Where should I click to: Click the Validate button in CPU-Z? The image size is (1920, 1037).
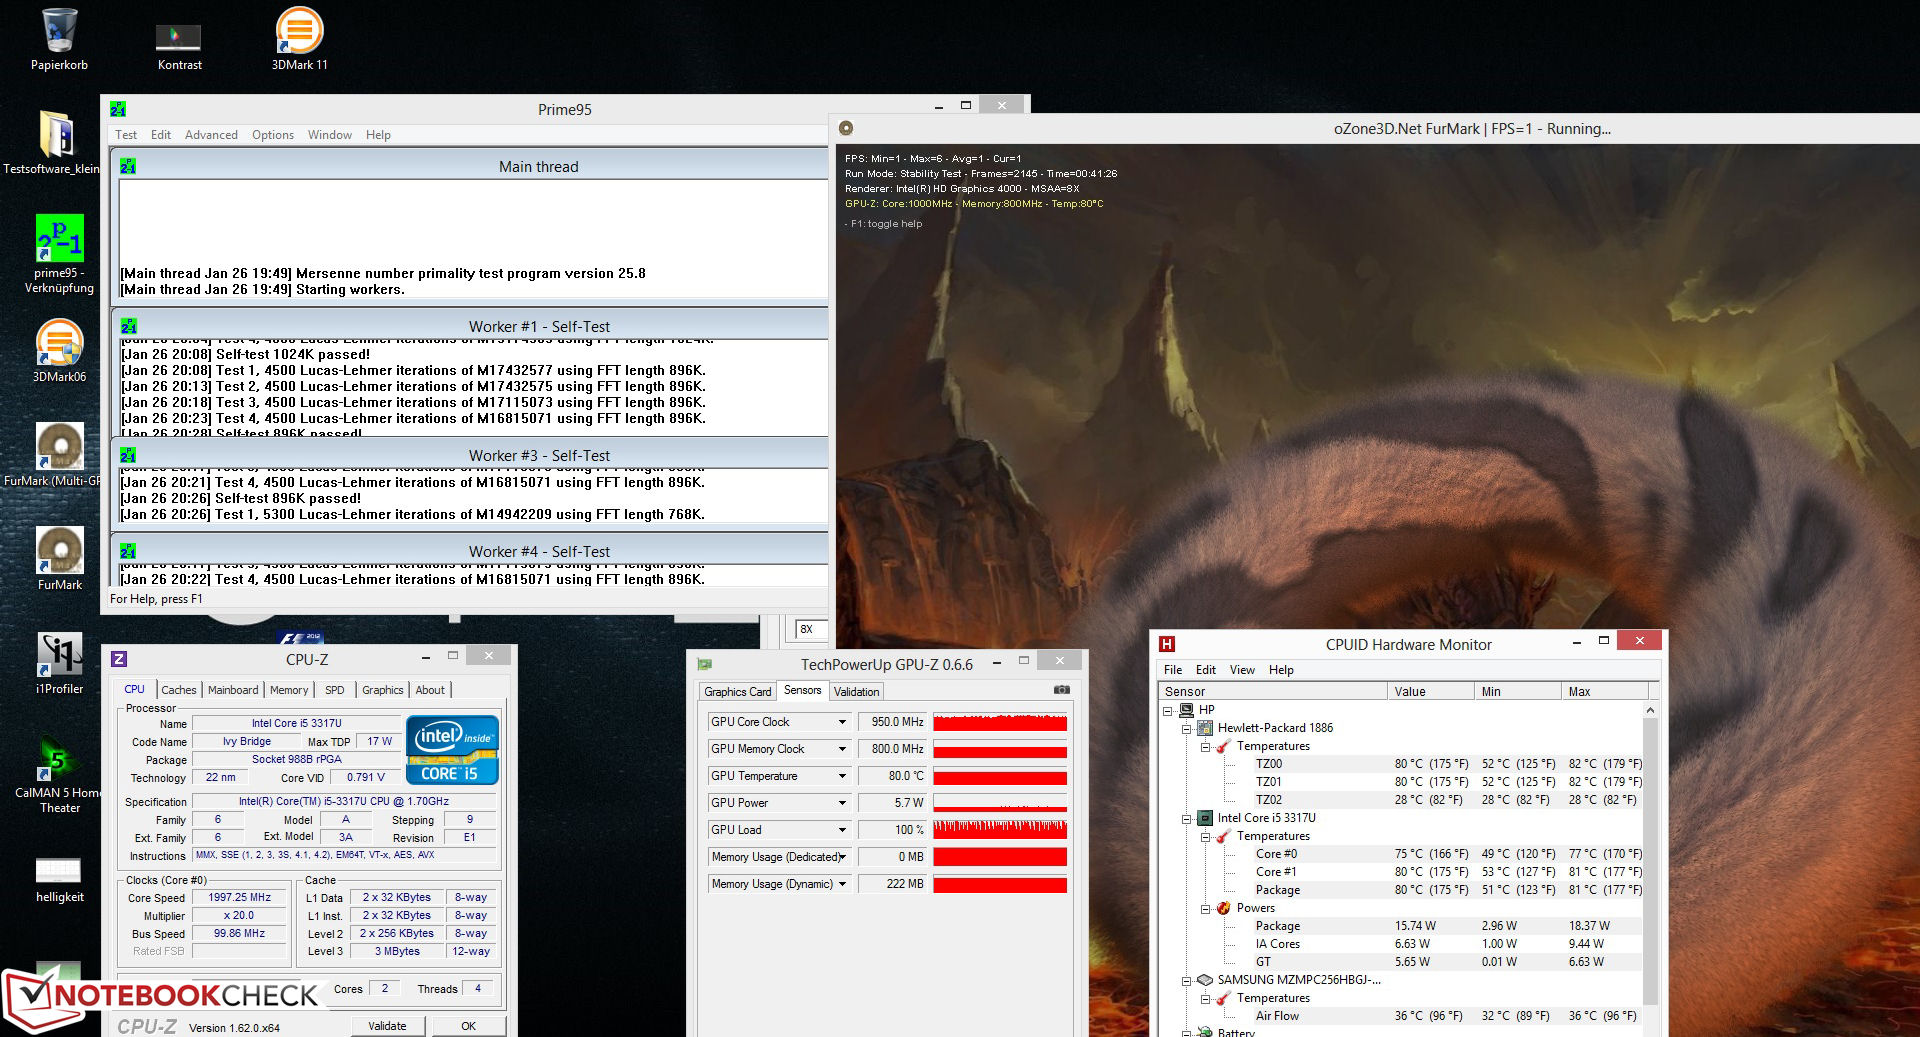[x=387, y=1025]
